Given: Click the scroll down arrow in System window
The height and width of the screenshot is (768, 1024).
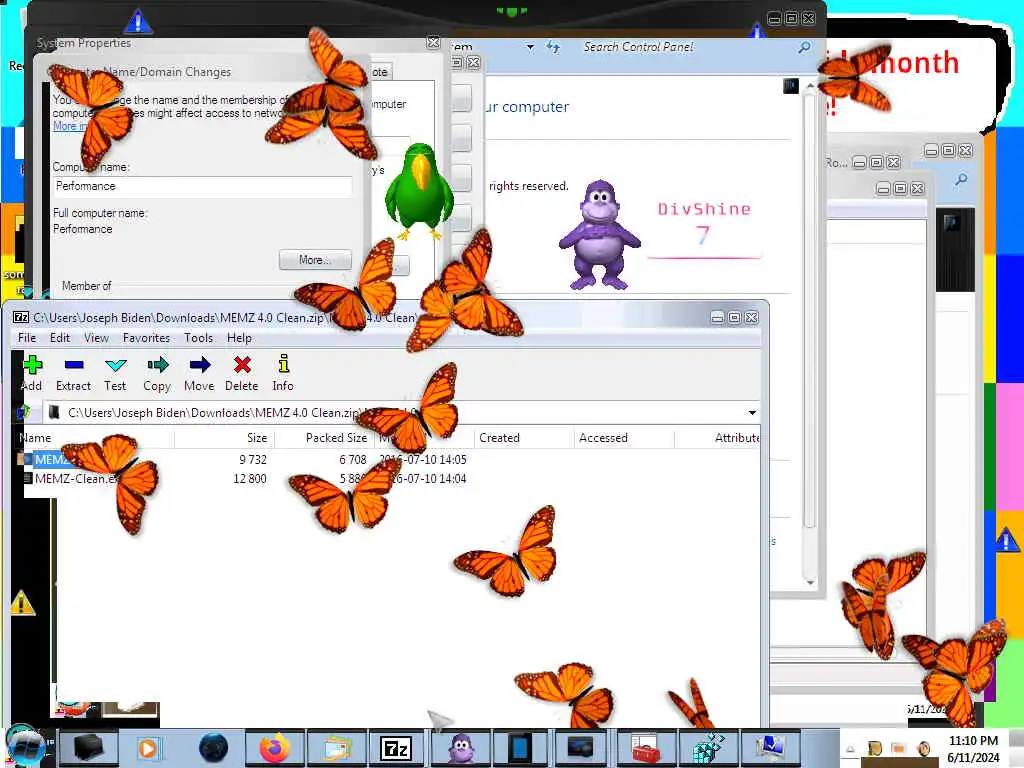Looking at the screenshot, I should 810,581.
